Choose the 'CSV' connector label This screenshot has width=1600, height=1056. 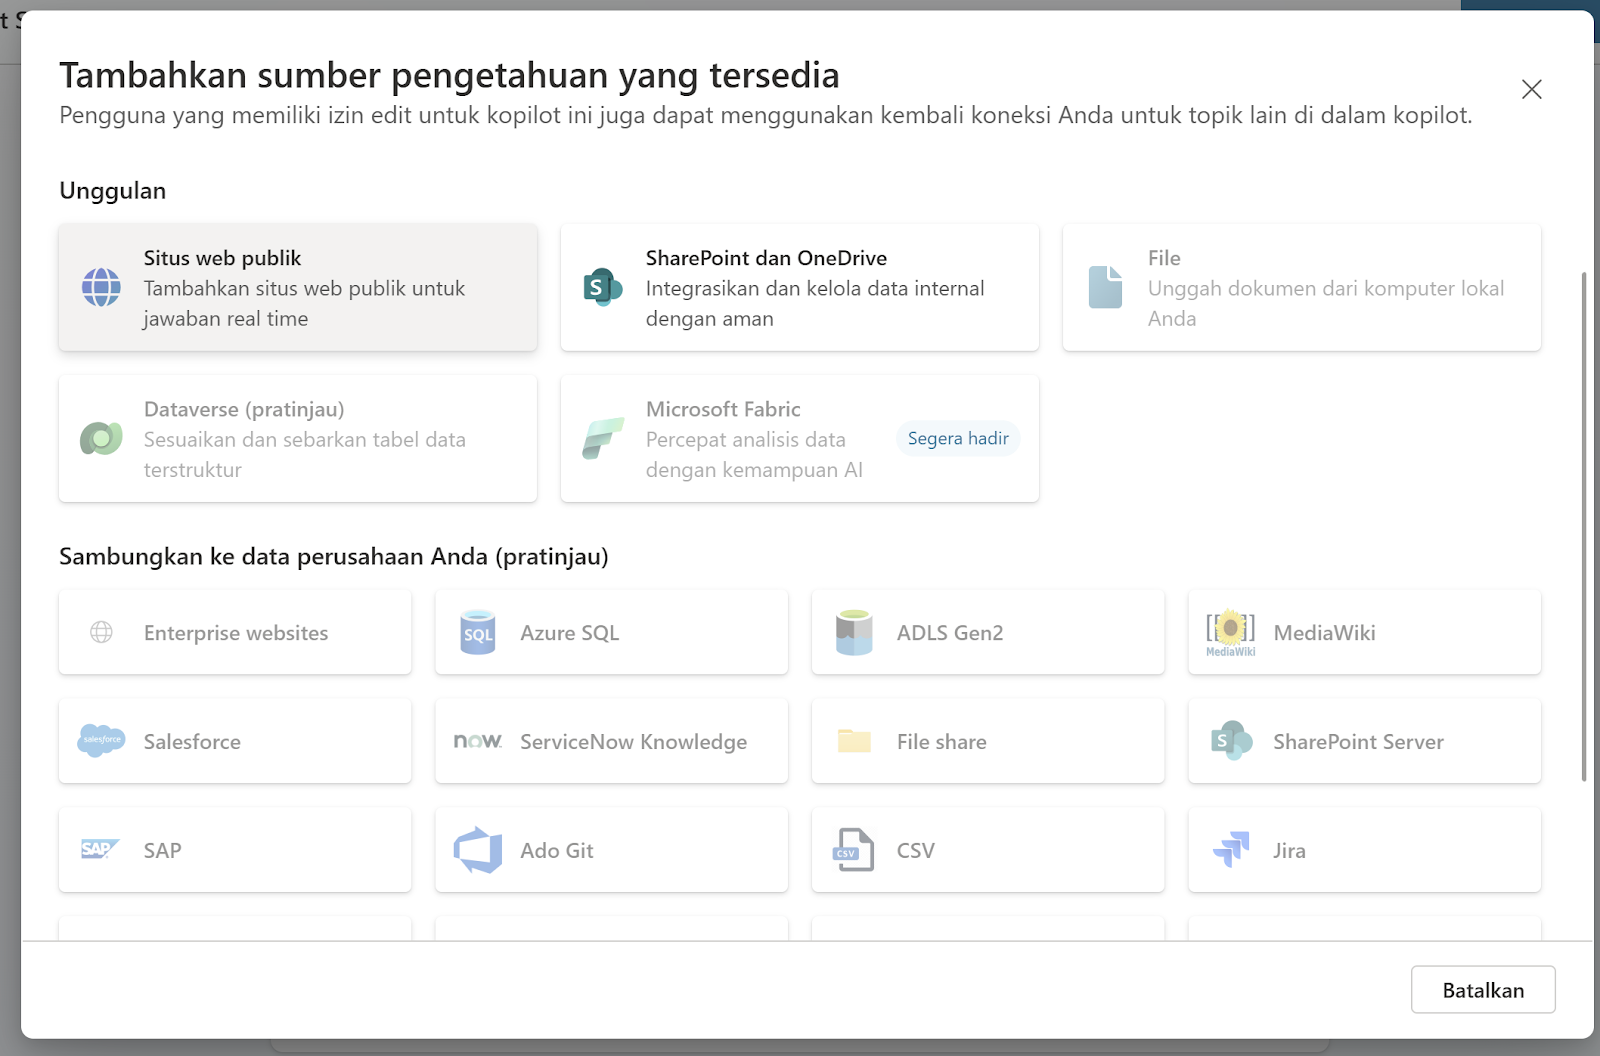pyautogui.click(x=916, y=851)
